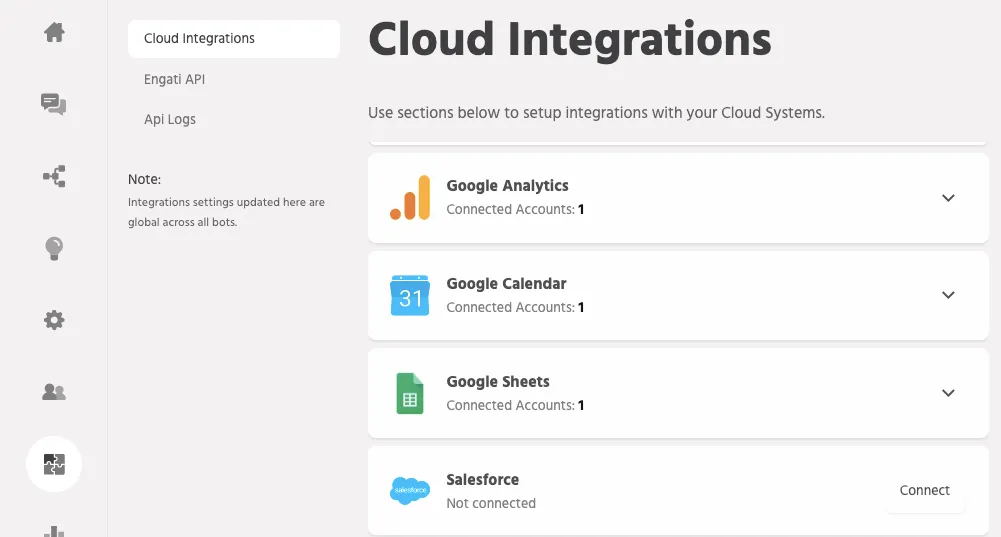The height and width of the screenshot is (537, 1001).
Task: Open the bar chart analytics sidebar icon
Action: tap(54, 531)
